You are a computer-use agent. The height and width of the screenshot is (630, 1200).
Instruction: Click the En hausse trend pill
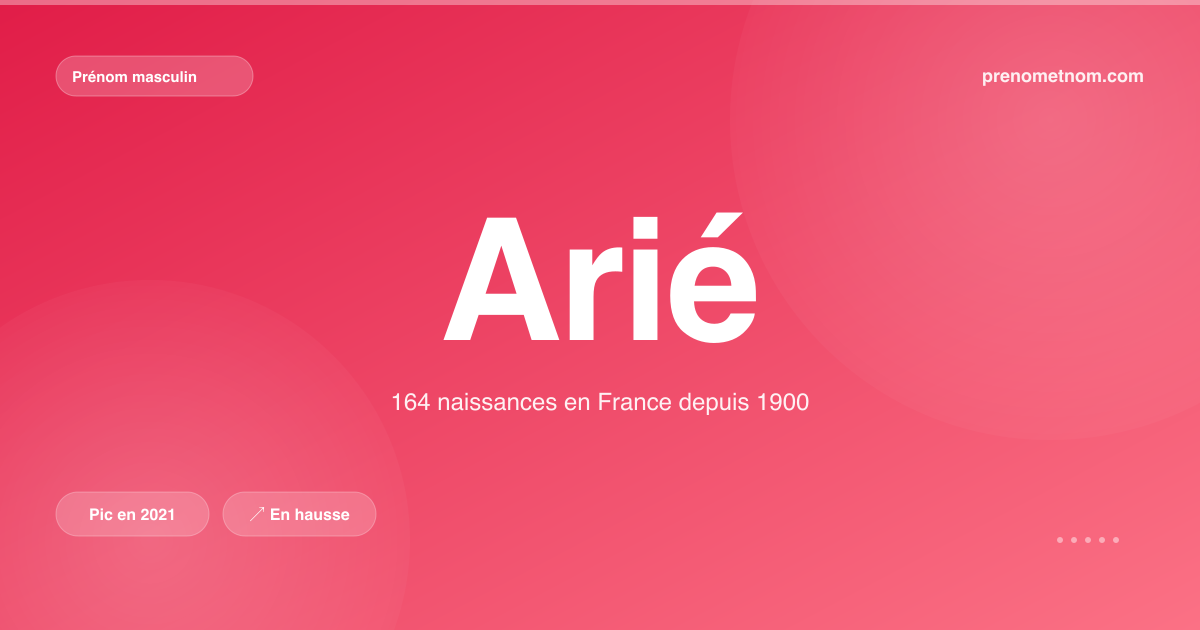coord(299,514)
